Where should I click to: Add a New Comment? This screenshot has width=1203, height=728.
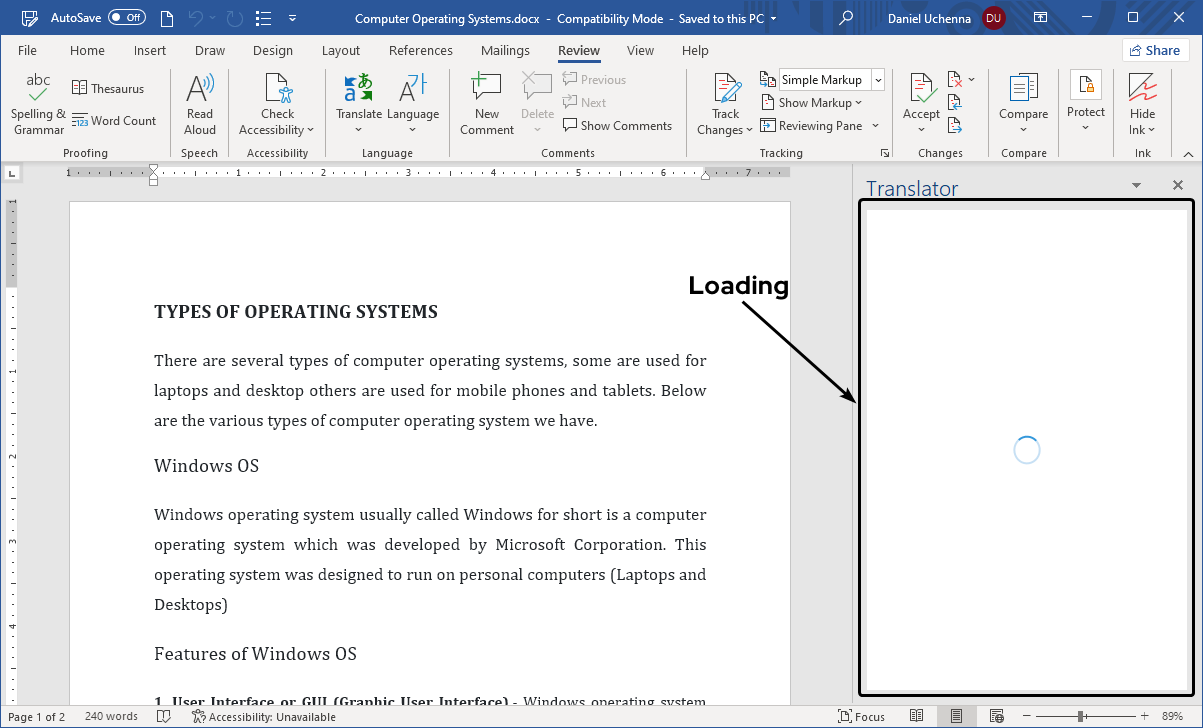(x=487, y=92)
